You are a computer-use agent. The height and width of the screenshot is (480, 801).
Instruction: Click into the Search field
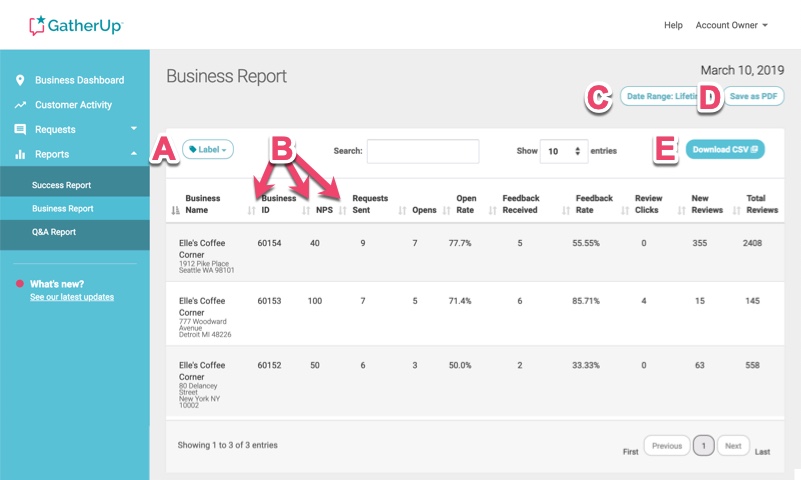point(423,151)
